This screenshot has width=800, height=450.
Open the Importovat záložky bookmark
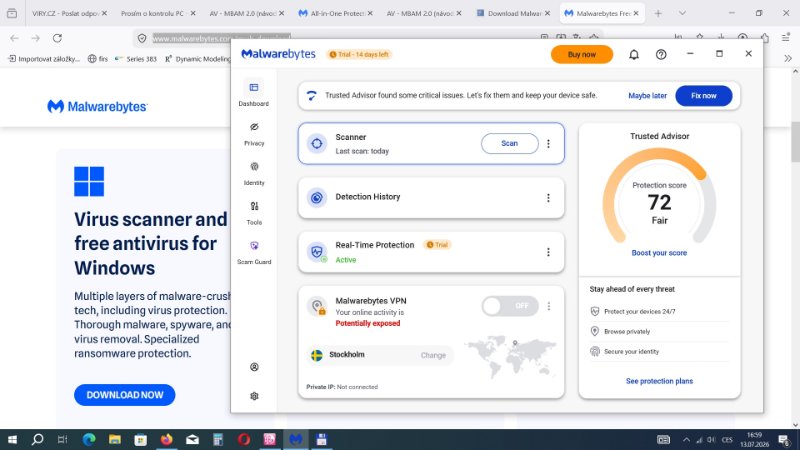tap(44, 59)
